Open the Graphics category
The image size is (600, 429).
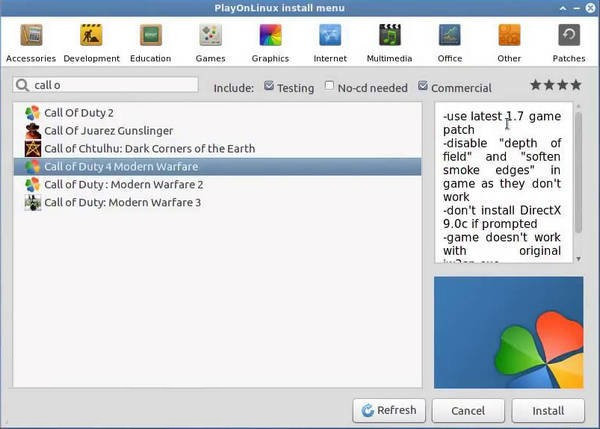[x=270, y=43]
